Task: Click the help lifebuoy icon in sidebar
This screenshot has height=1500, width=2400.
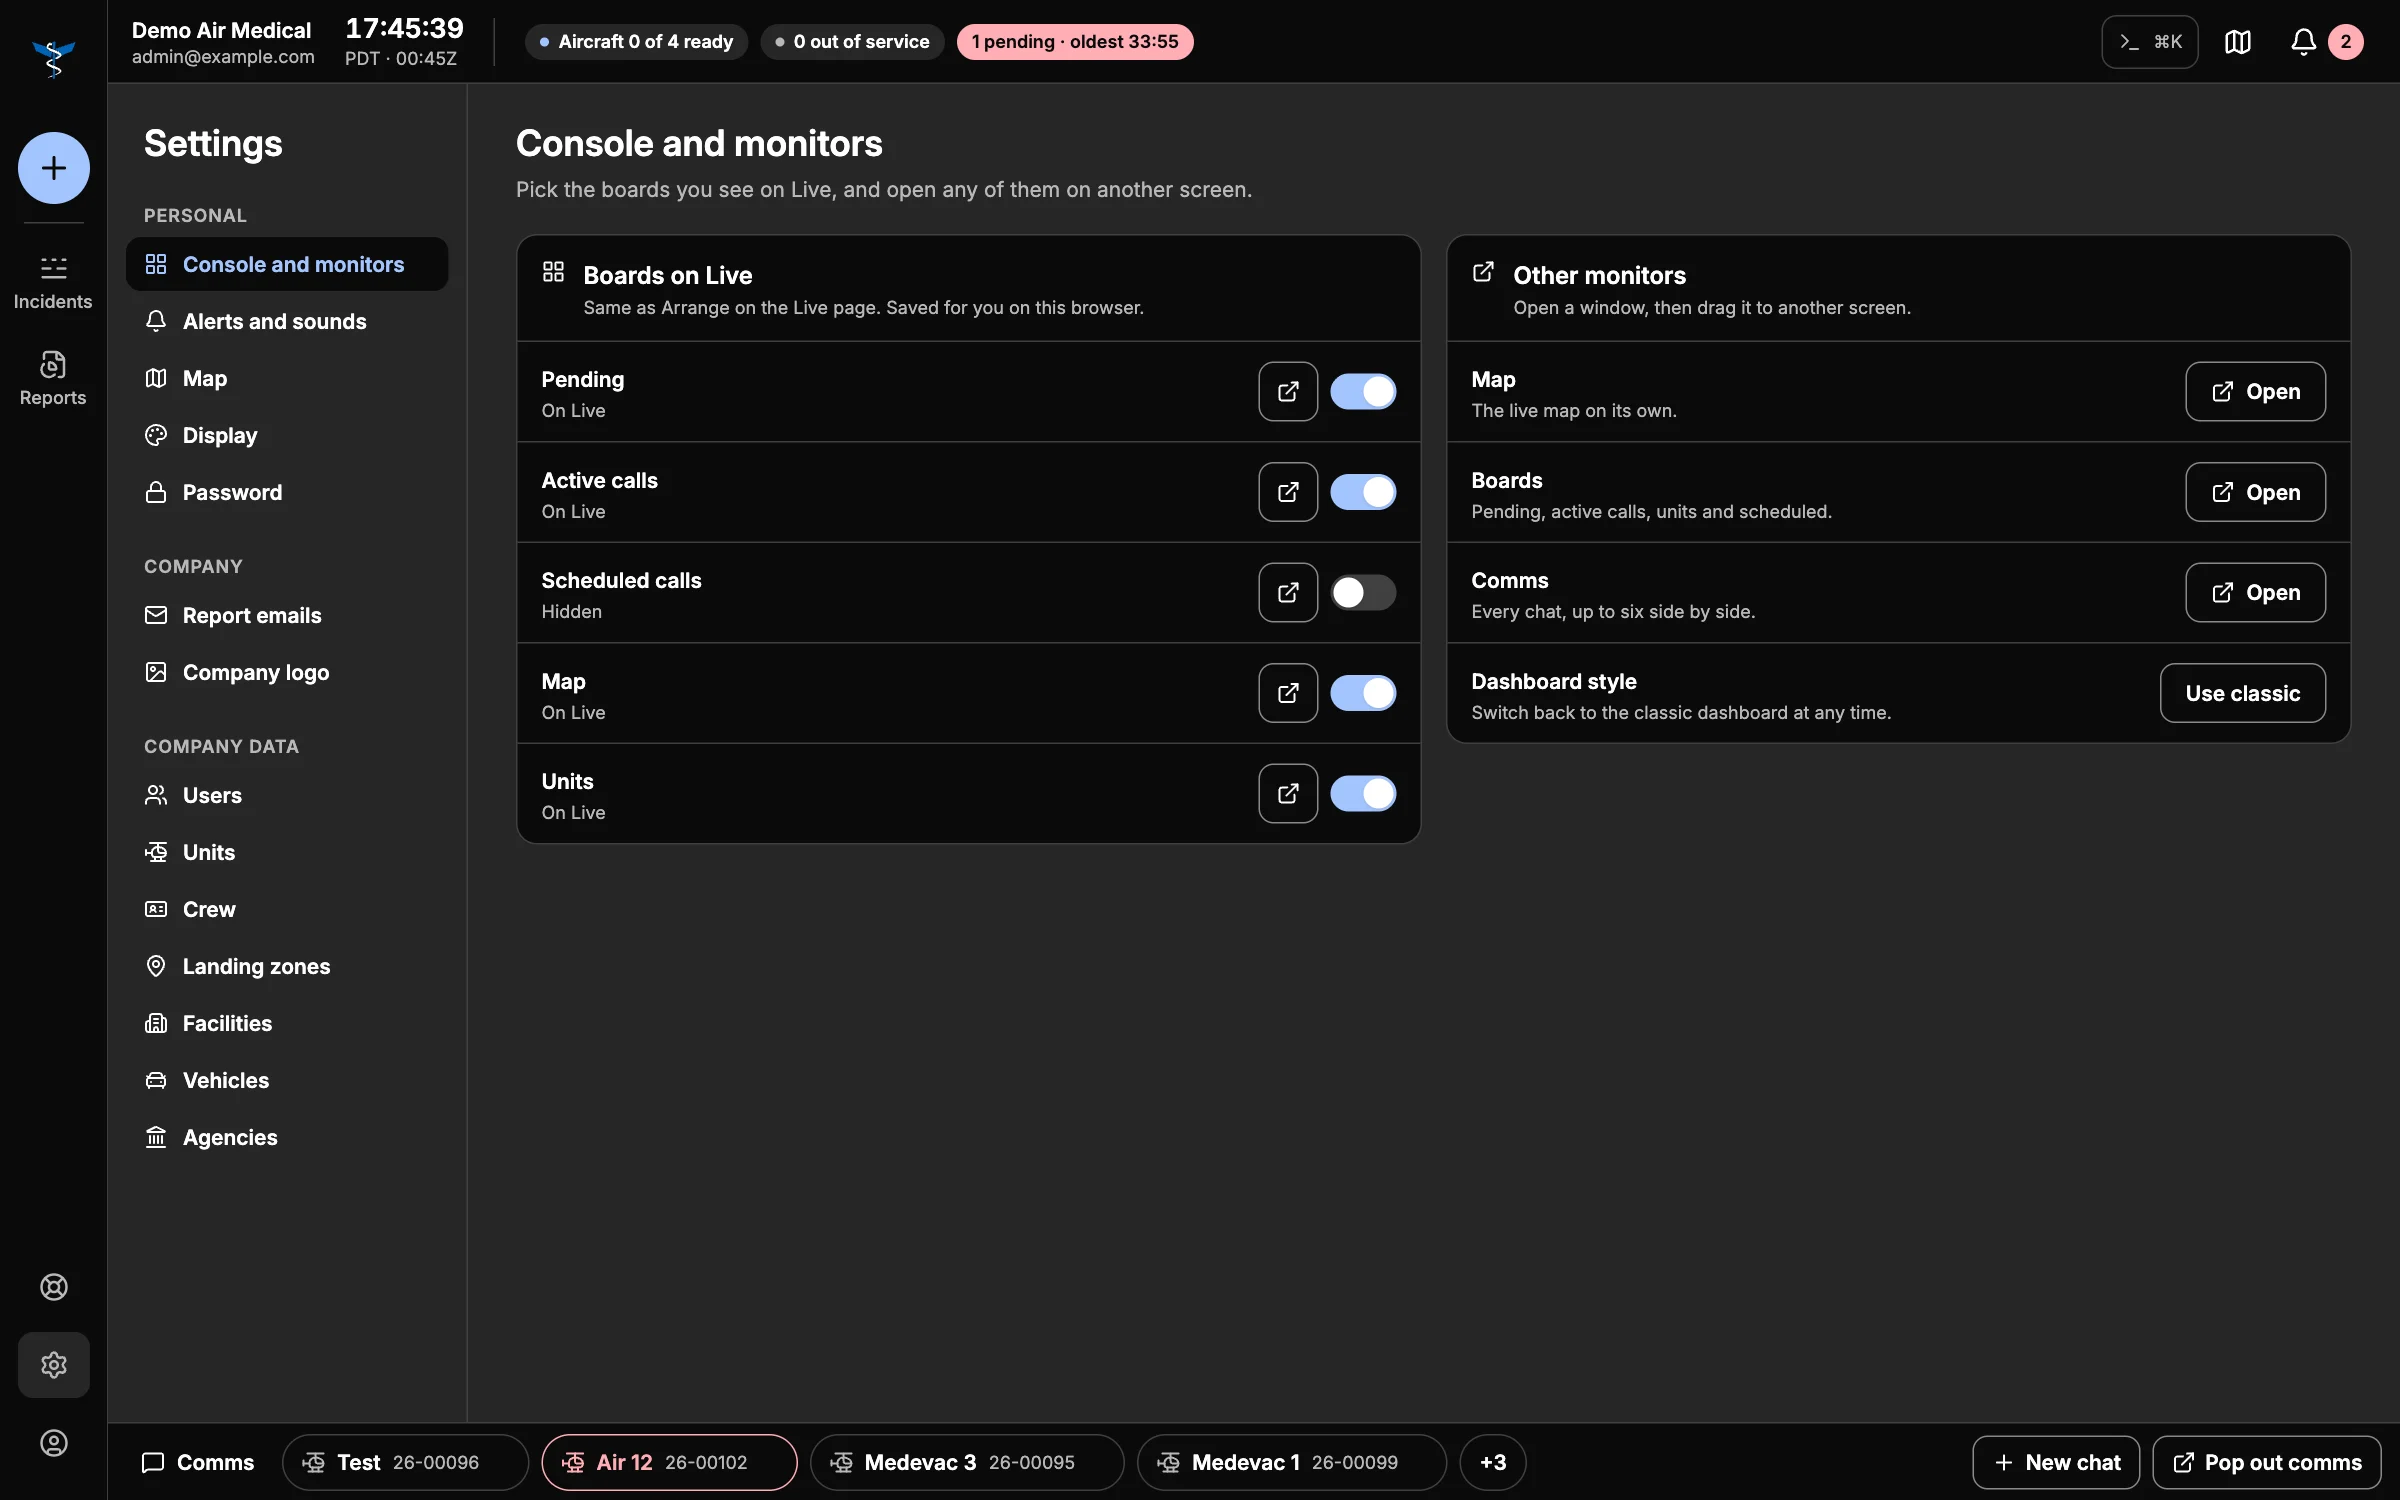Action: pyautogui.click(x=54, y=1287)
